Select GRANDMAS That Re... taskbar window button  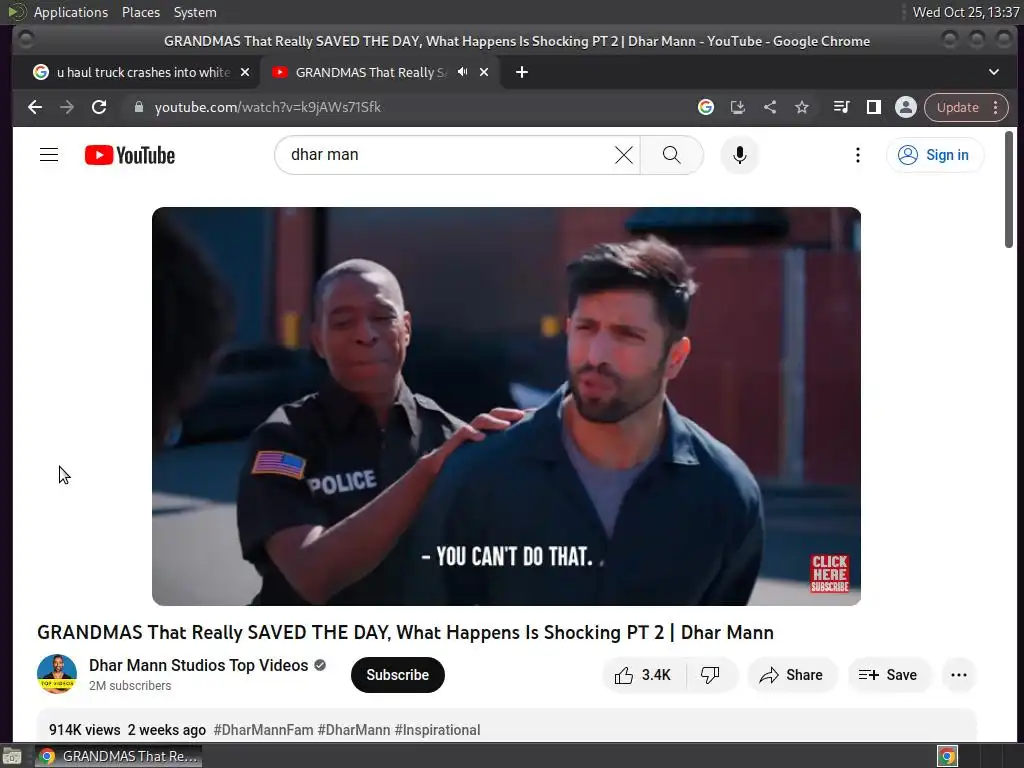(x=119, y=756)
